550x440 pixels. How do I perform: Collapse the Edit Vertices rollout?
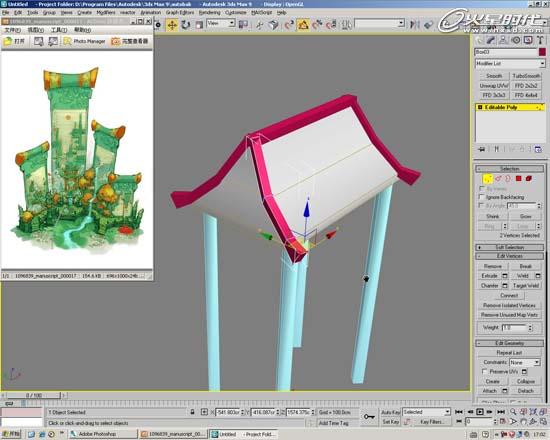coord(510,256)
